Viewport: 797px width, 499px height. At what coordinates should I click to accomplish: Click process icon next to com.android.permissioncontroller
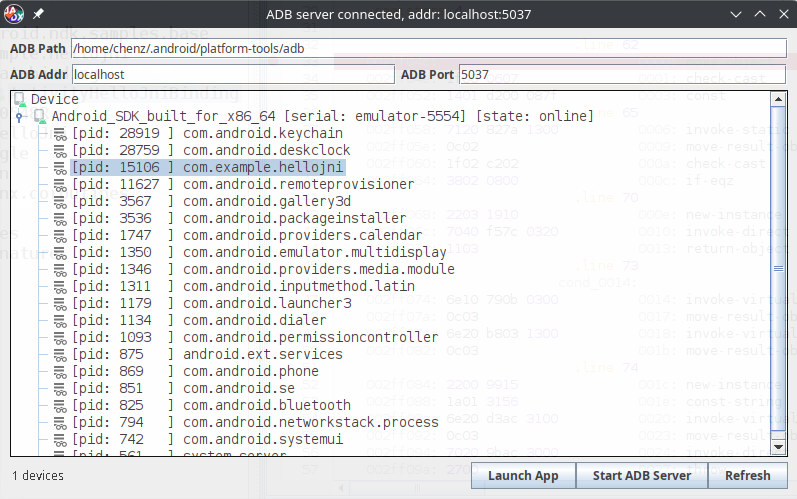pos(60,337)
